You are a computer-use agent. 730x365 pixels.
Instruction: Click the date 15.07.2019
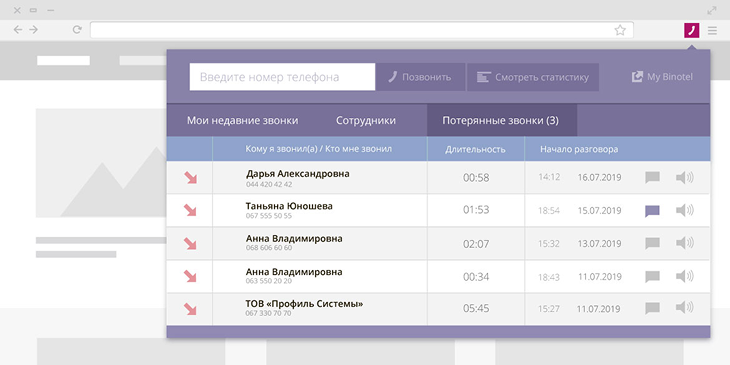[599, 211]
